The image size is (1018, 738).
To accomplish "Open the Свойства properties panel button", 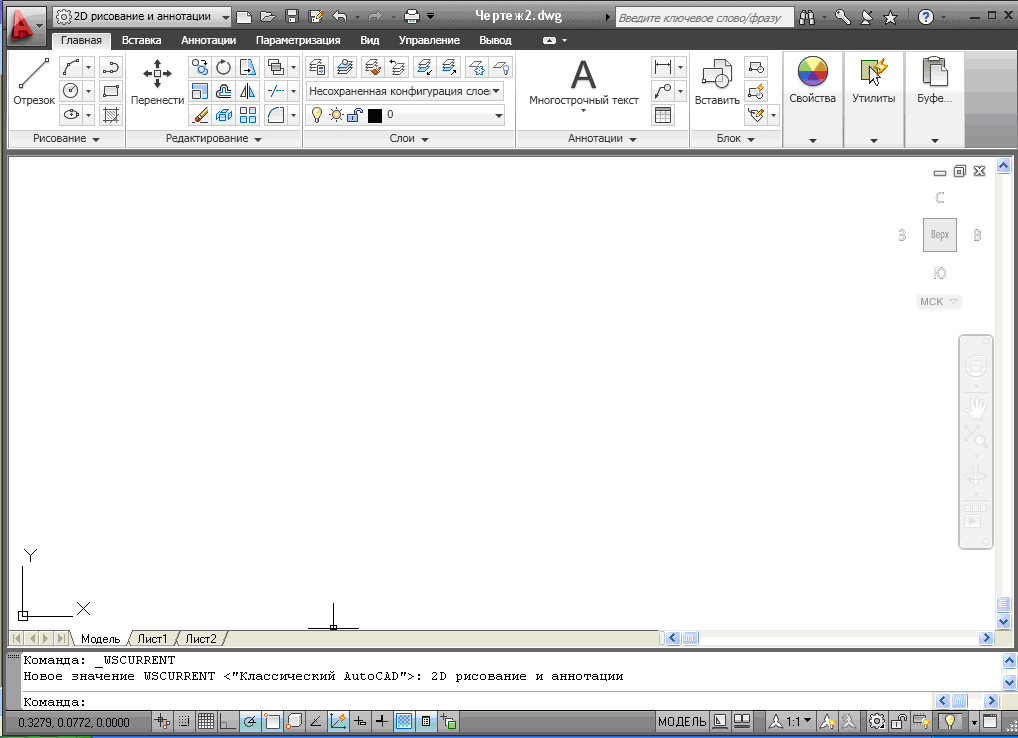I will coord(812,99).
